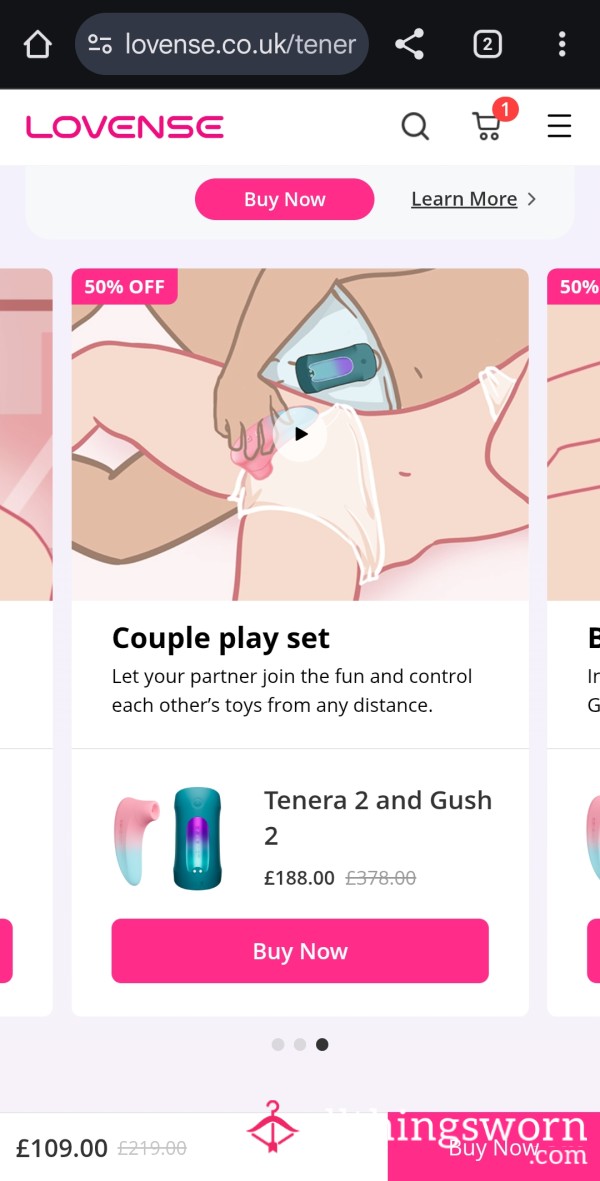Select the third active carousel dot

pyautogui.click(x=321, y=1045)
